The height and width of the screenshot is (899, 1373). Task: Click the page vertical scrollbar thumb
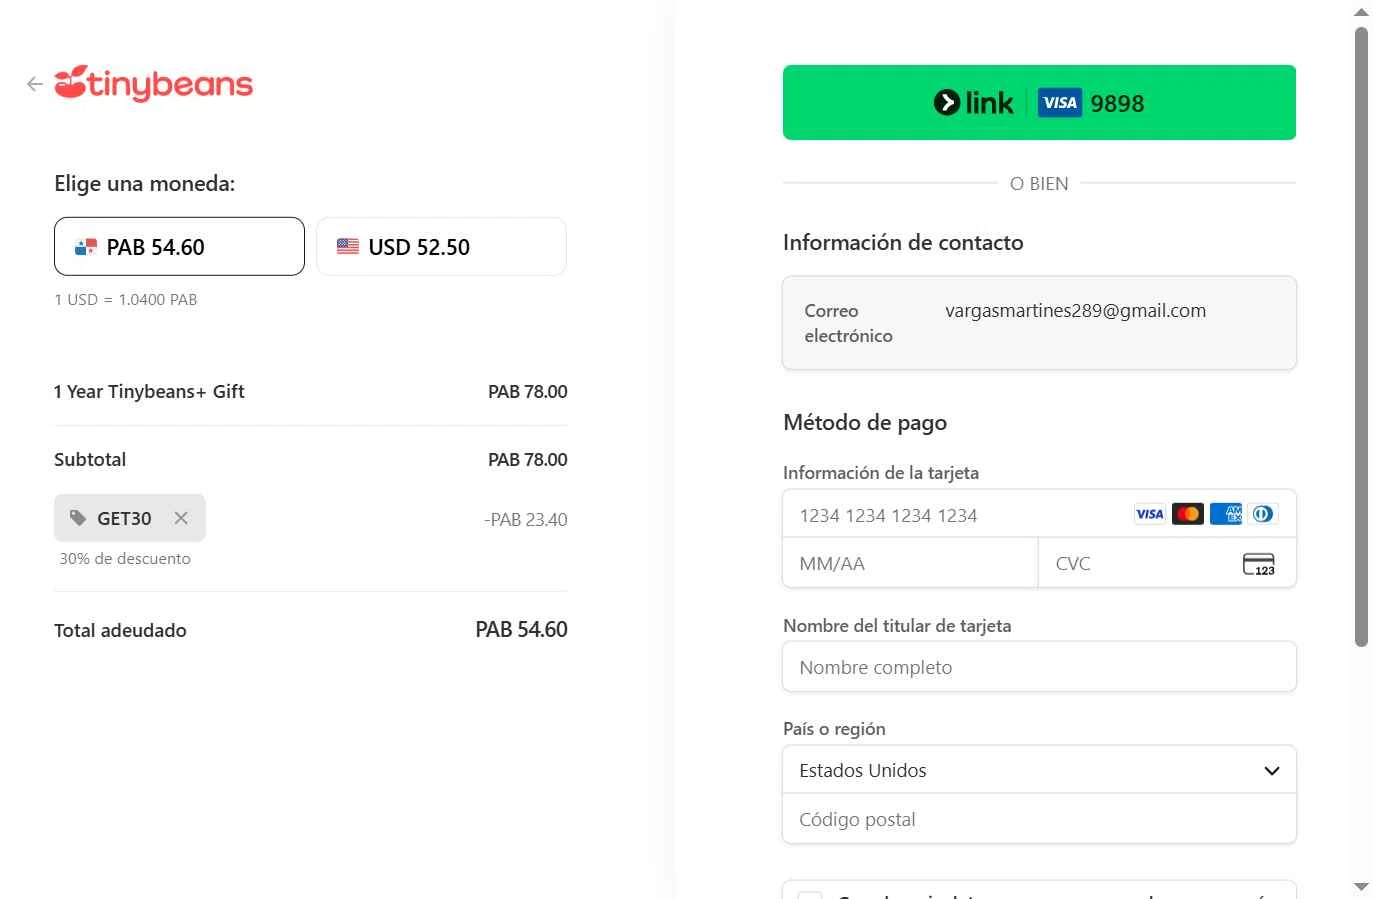point(1361,336)
